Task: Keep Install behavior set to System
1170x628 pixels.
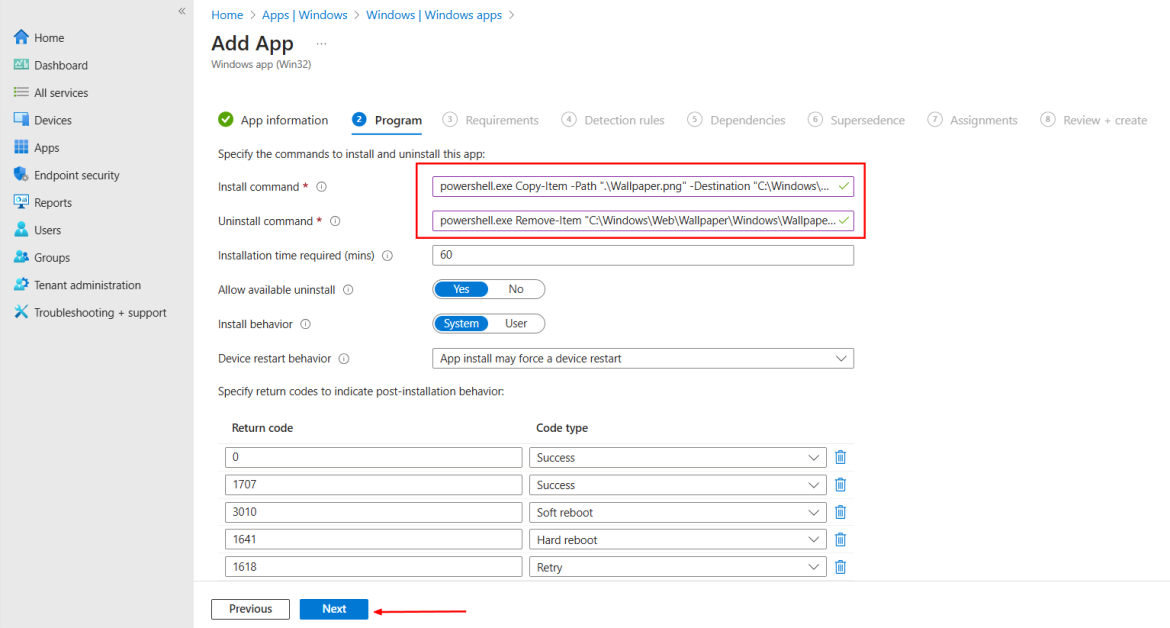Action: tap(461, 323)
